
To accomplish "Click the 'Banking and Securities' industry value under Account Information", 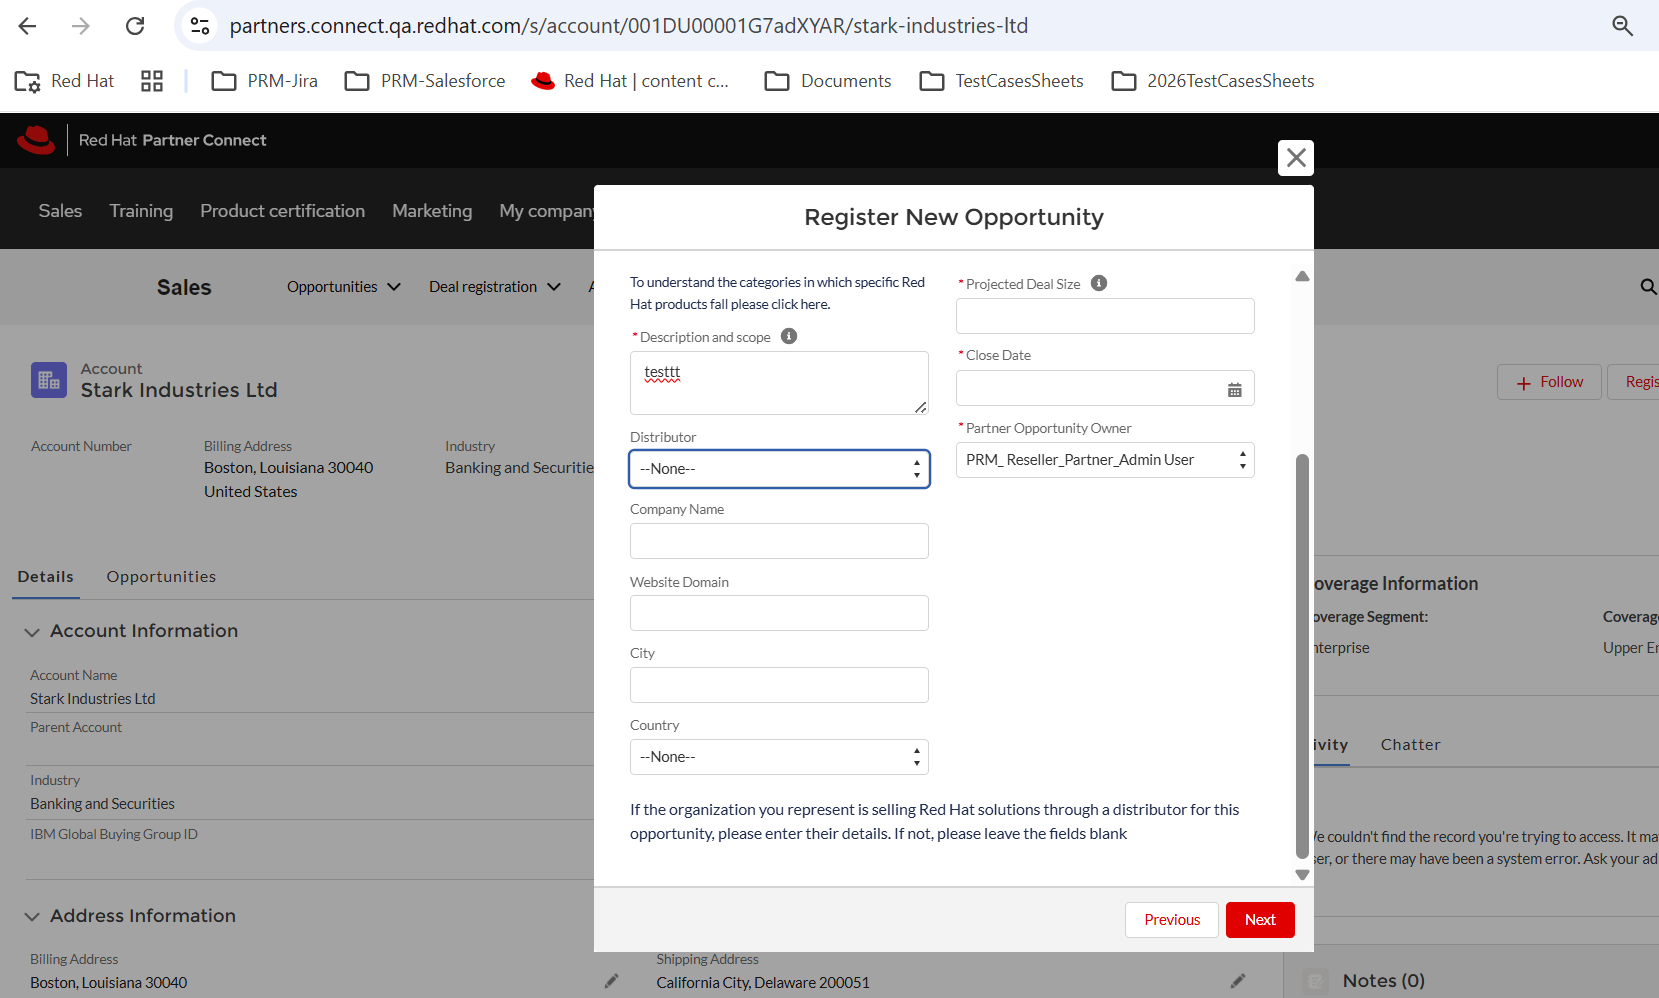I will [102, 804].
